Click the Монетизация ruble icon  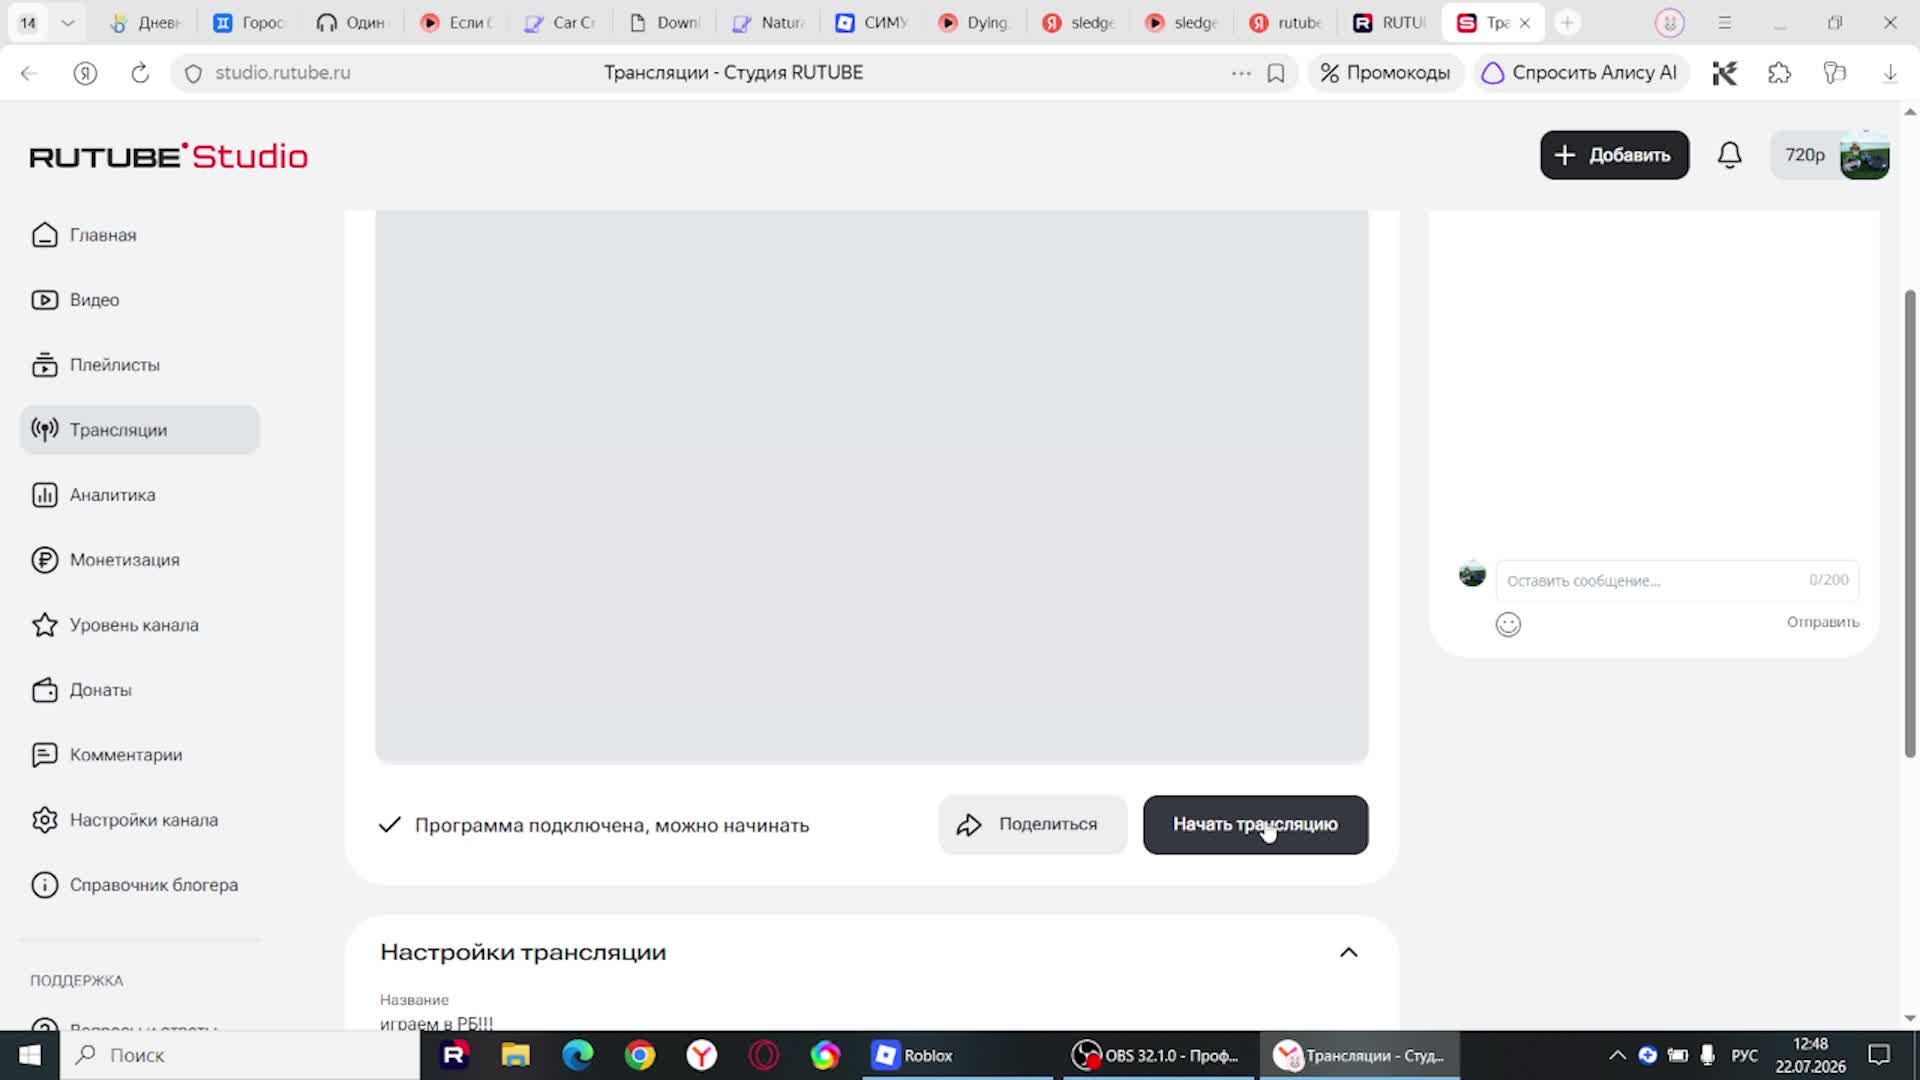(x=45, y=560)
